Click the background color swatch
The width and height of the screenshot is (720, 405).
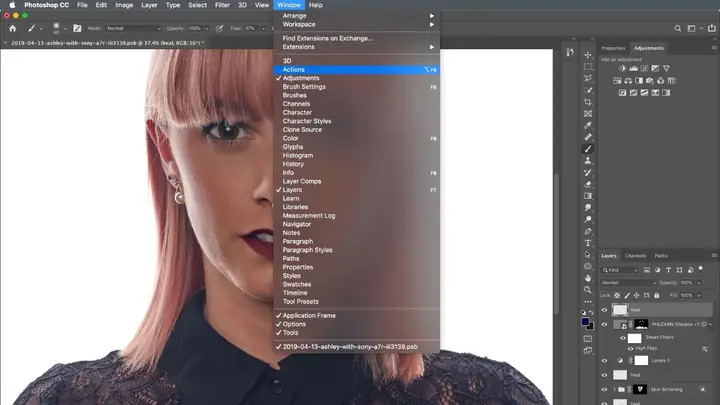591,326
